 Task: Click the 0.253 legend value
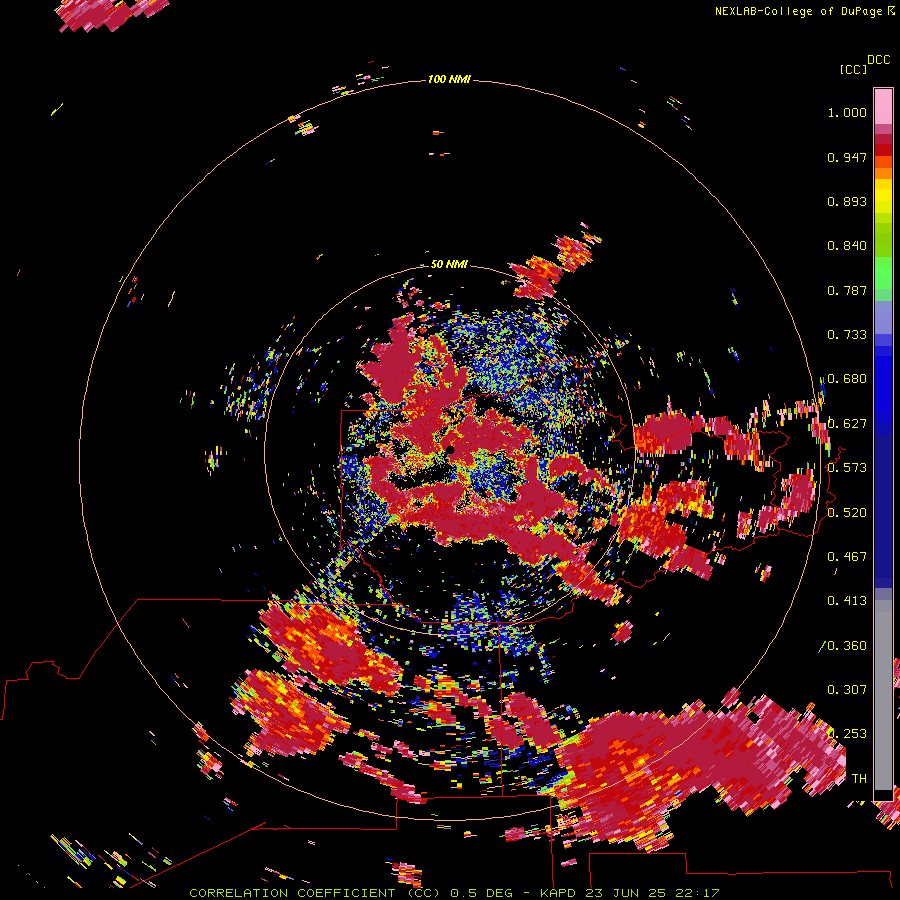coord(847,734)
